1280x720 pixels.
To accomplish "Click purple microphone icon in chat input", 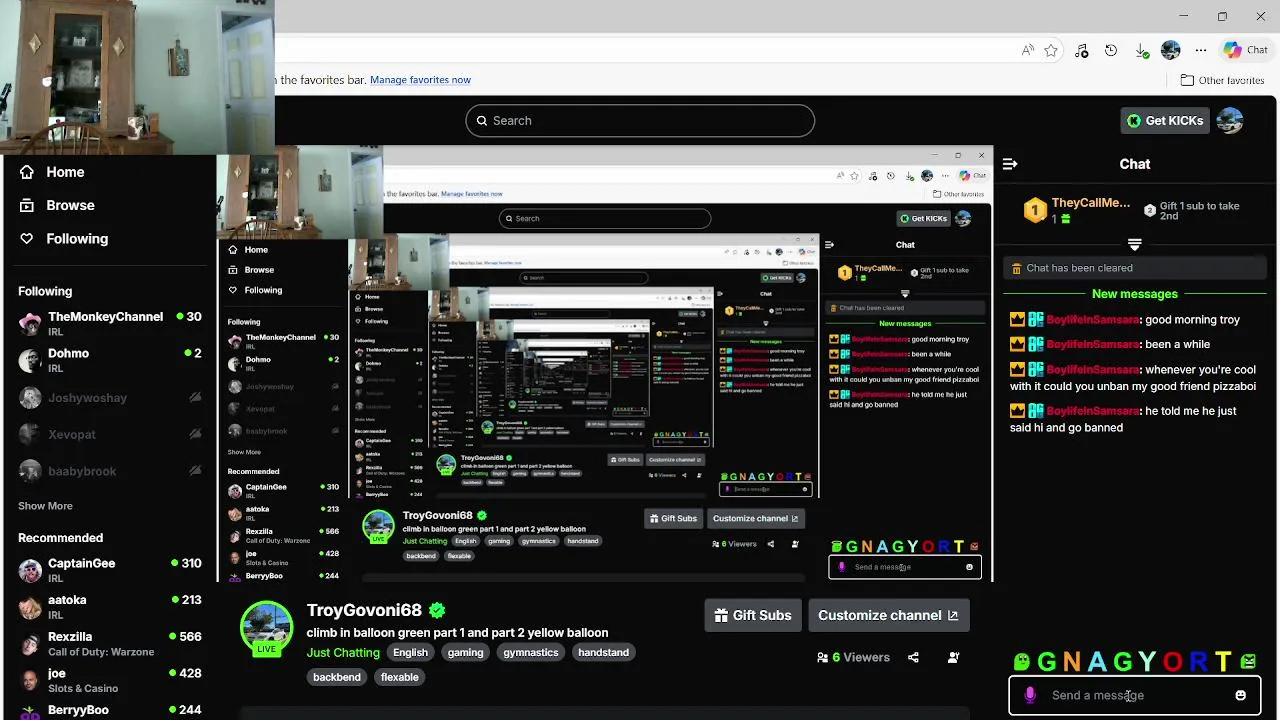I will point(1030,695).
